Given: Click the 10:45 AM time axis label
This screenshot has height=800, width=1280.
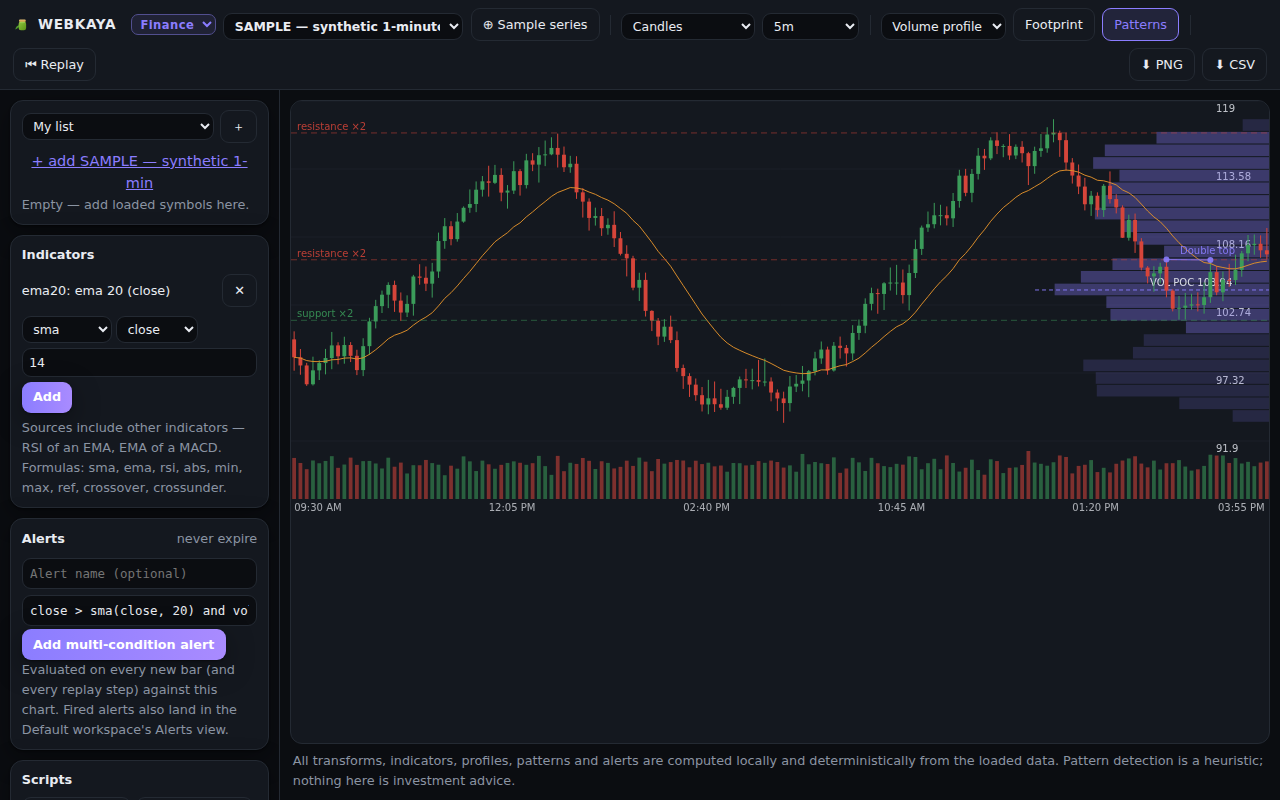Looking at the screenshot, I should pos(901,508).
